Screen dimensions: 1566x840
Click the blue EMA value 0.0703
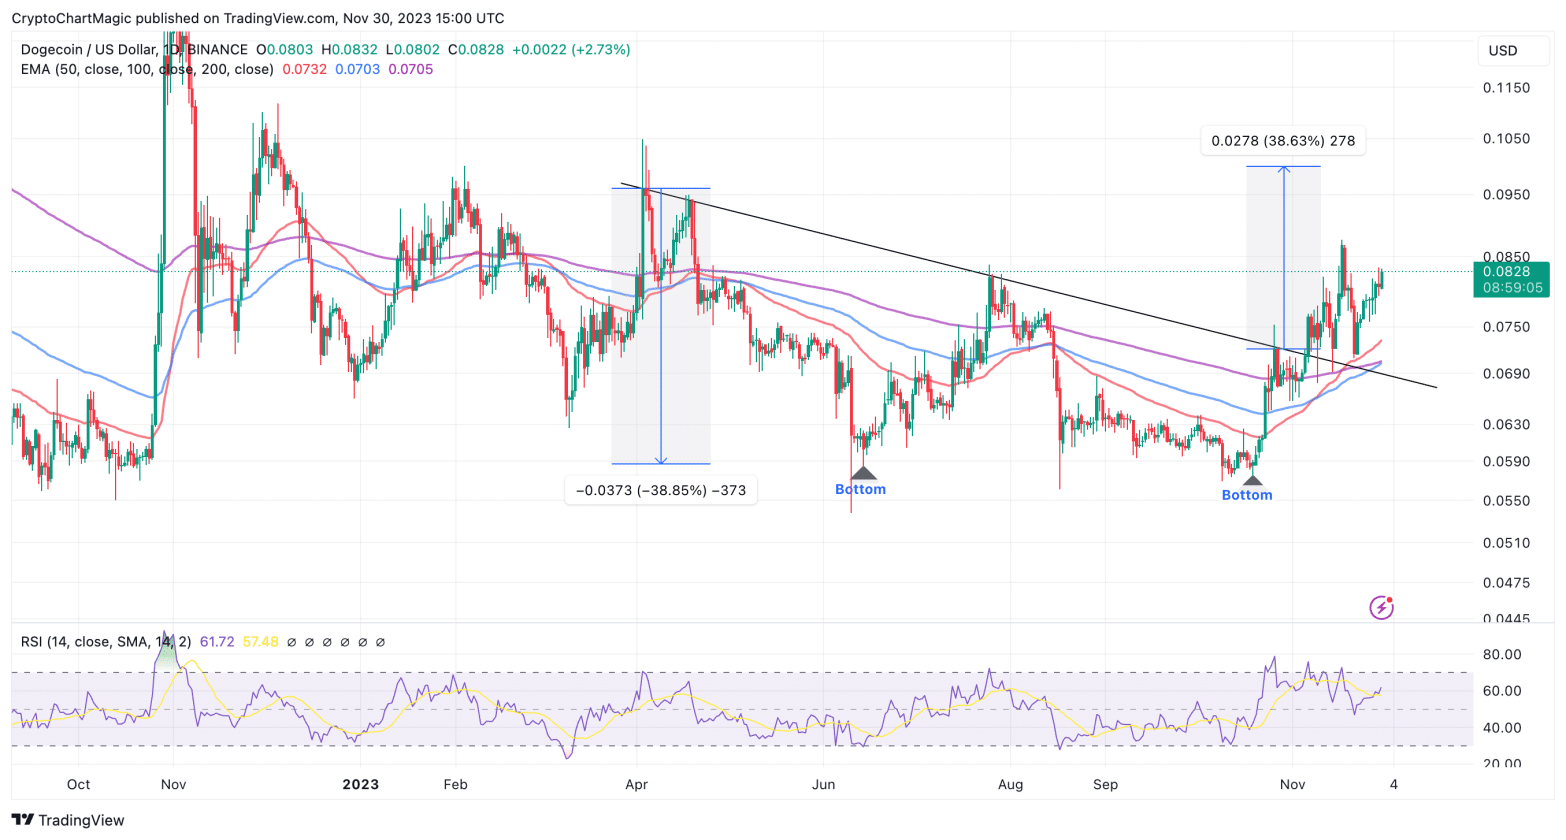coord(358,69)
